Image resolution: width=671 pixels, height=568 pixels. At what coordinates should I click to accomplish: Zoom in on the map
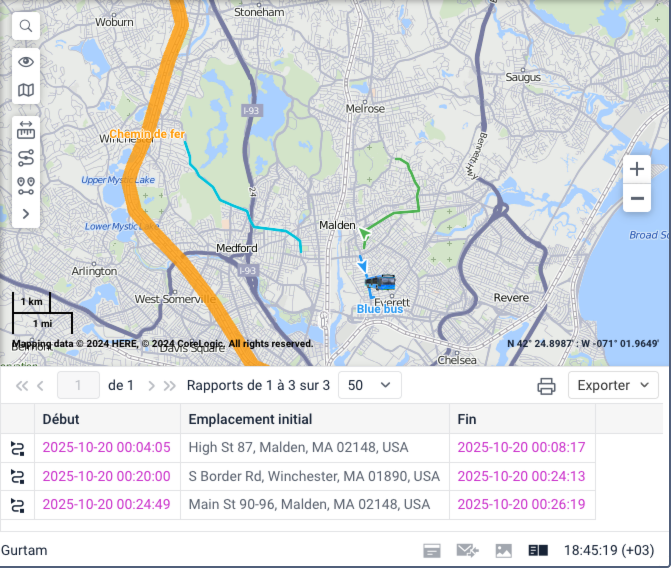pyautogui.click(x=637, y=169)
